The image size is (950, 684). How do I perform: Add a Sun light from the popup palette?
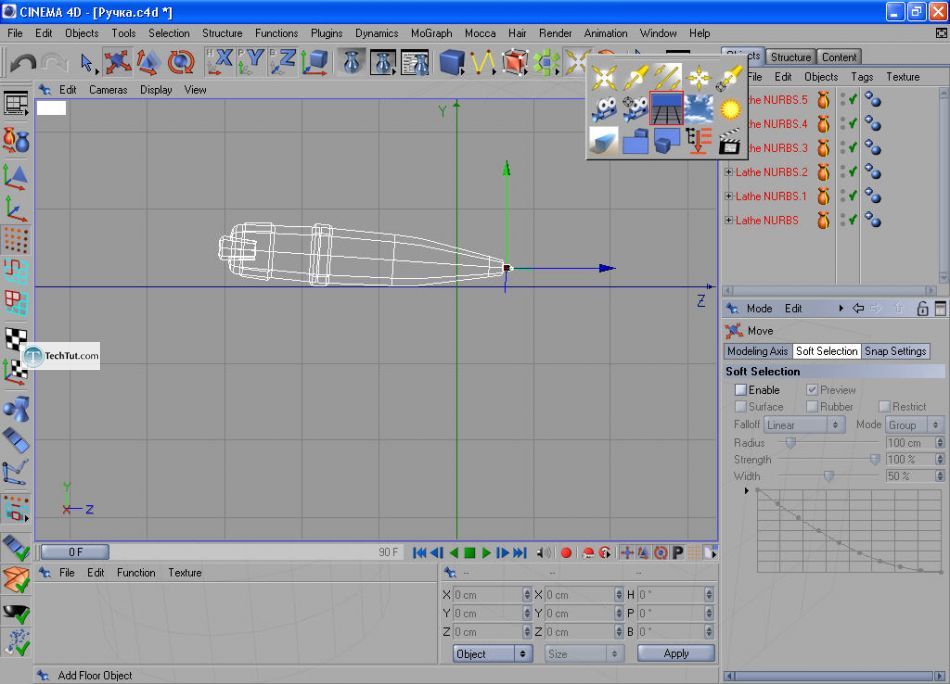pyautogui.click(x=730, y=109)
